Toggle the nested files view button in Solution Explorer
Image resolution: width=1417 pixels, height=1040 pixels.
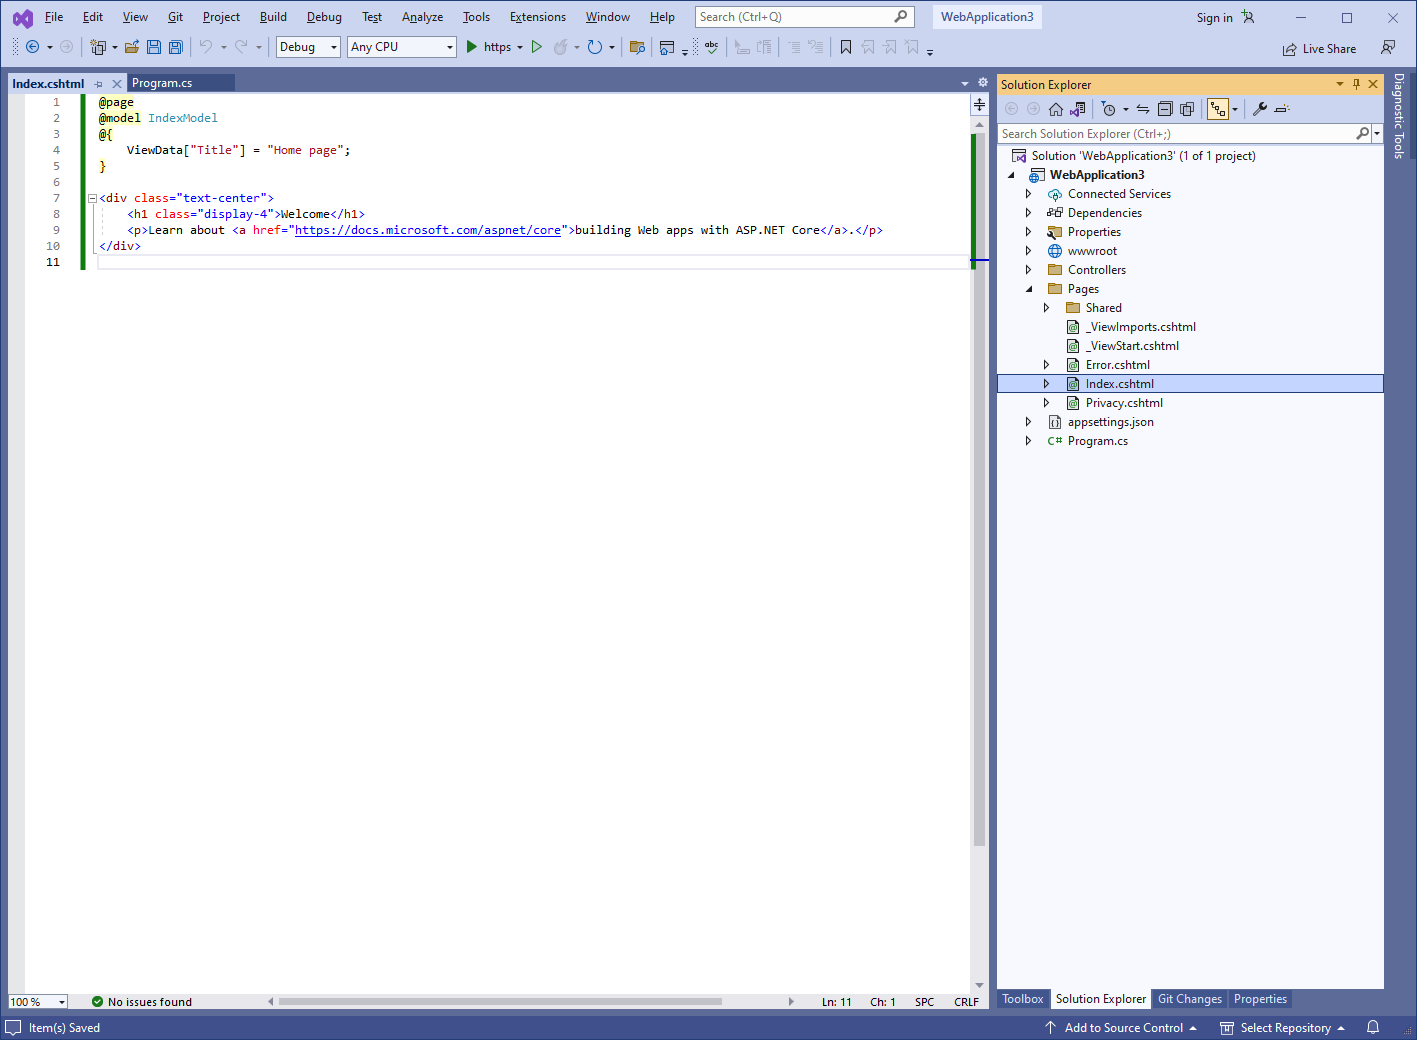pyautogui.click(x=1218, y=109)
